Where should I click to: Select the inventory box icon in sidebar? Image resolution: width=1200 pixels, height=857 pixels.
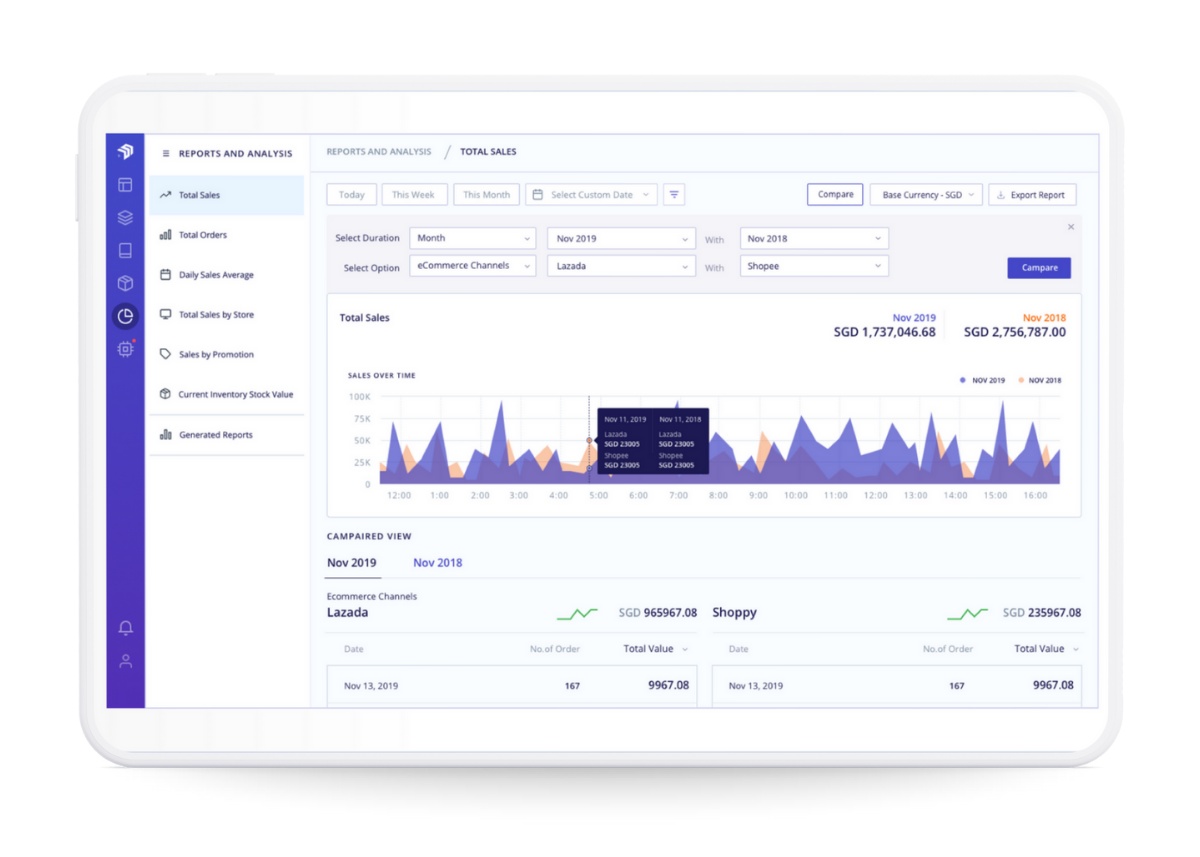pos(125,283)
